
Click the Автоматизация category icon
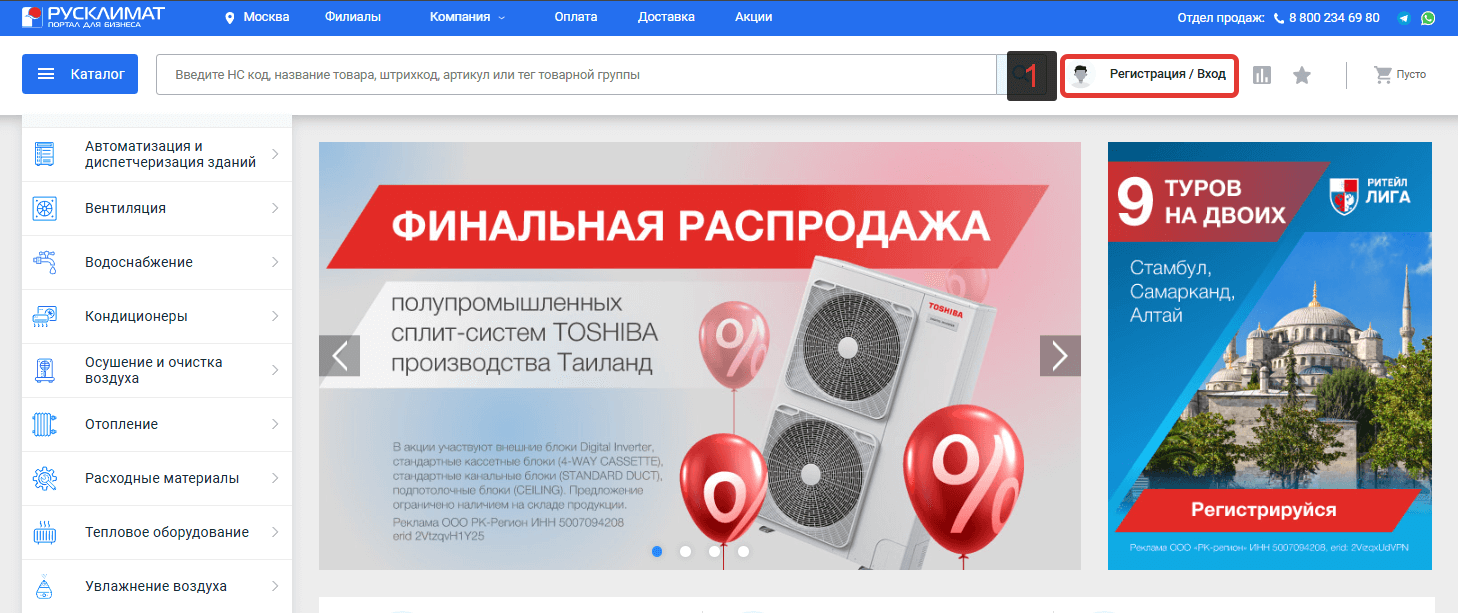(45, 154)
